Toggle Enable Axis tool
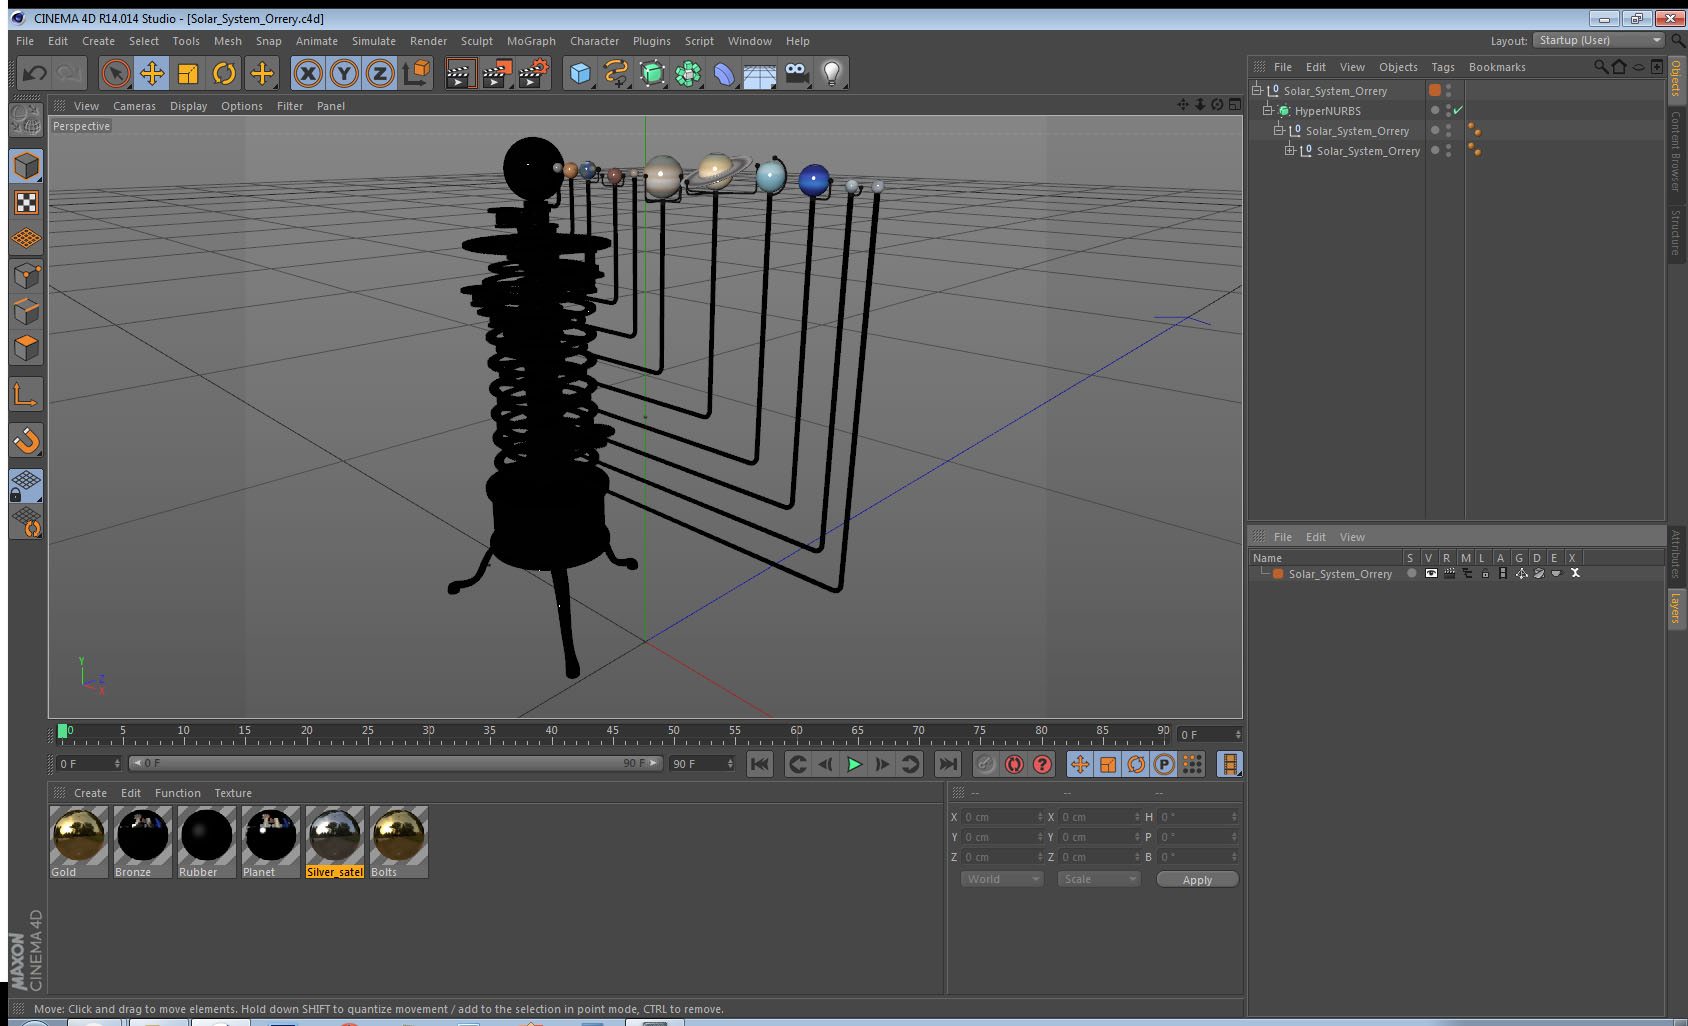This screenshot has width=1688, height=1026. point(26,395)
